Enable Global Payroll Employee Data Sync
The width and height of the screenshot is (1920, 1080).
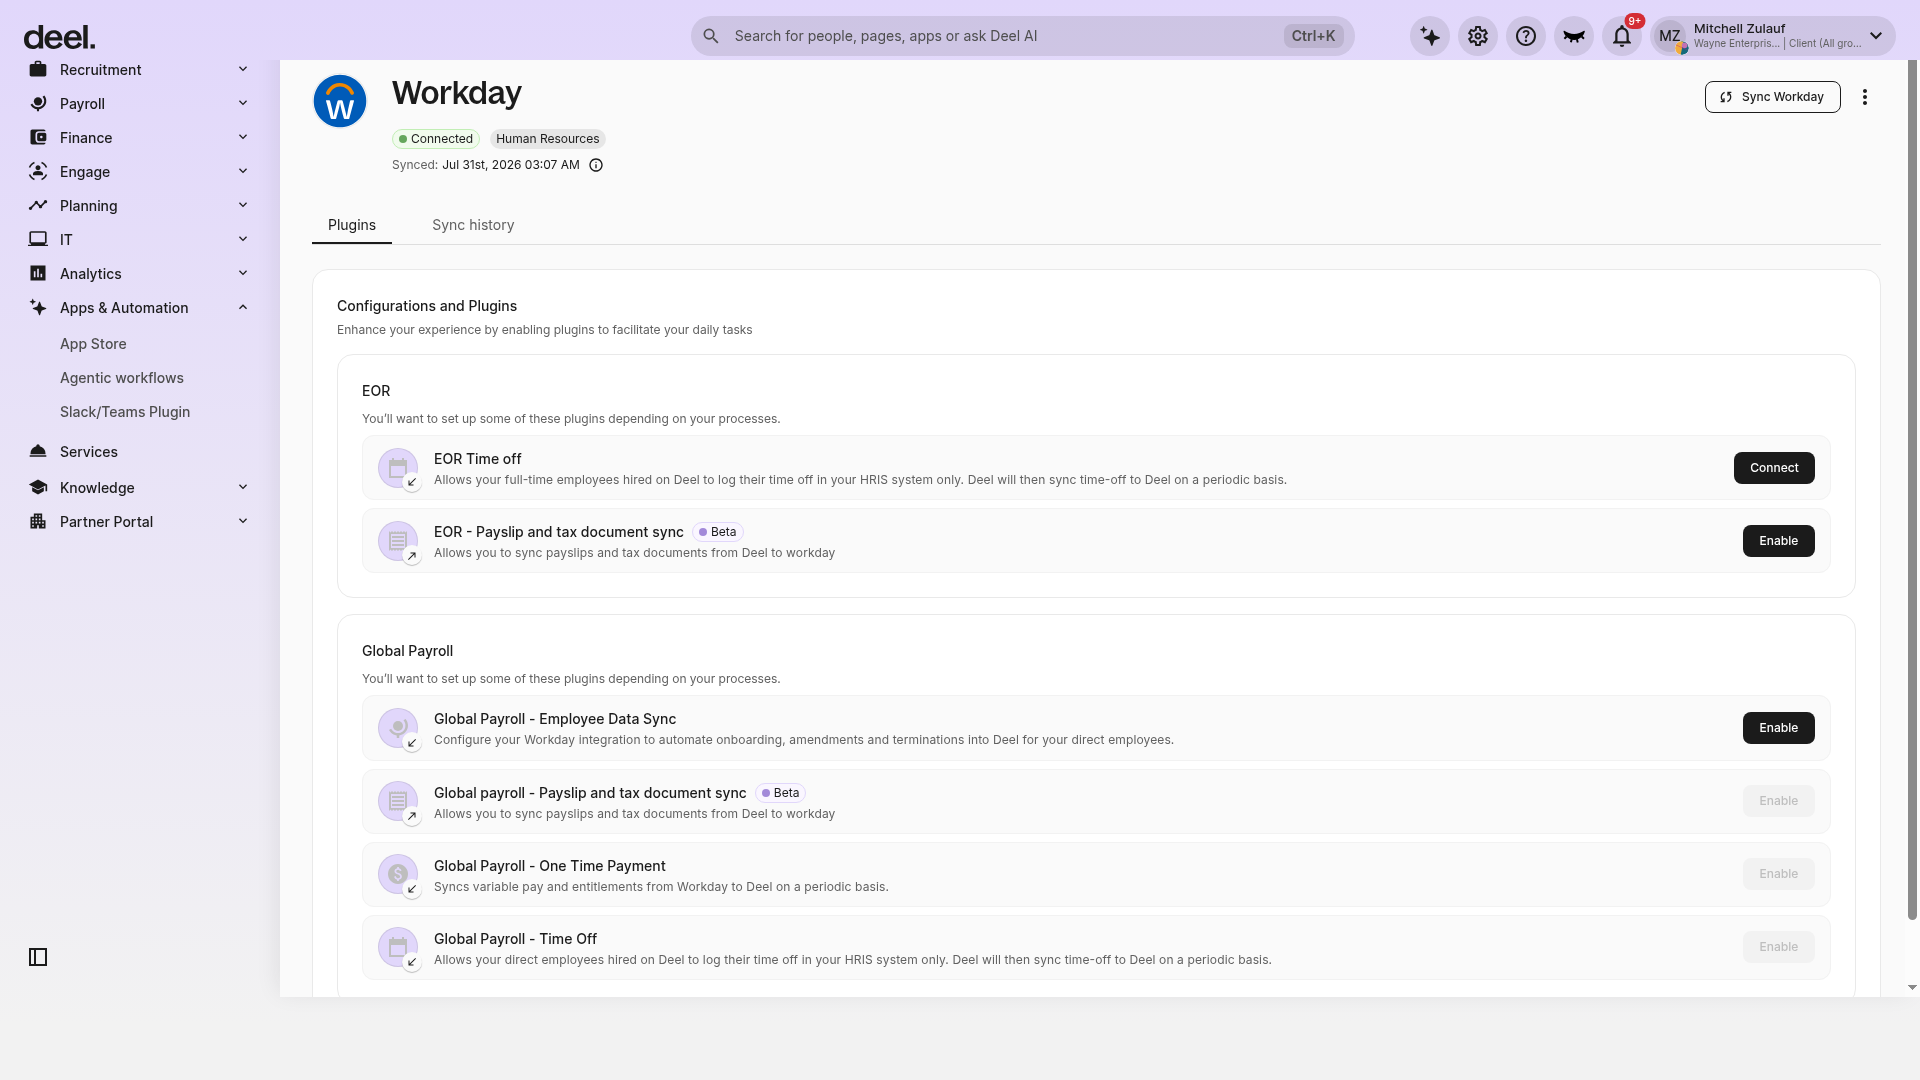click(x=1778, y=728)
